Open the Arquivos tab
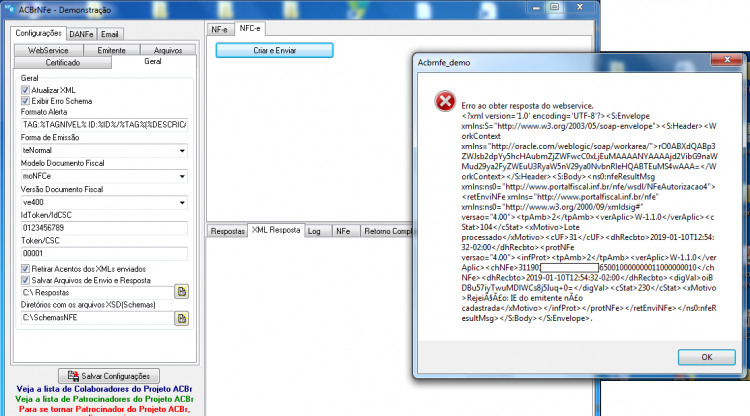The image size is (750, 416). [168, 50]
